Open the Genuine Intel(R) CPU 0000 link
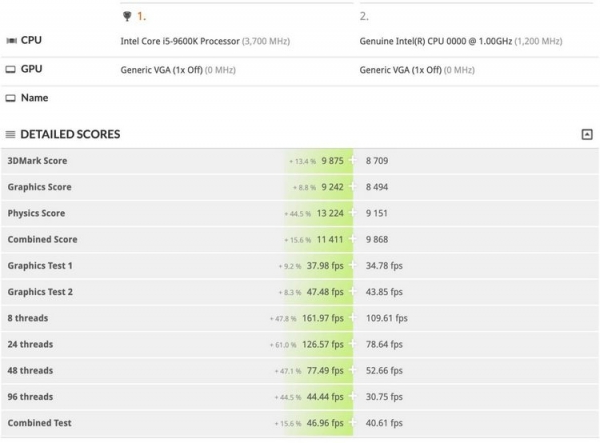Image resolution: width=600 pixels, height=443 pixels. [x=434, y=42]
